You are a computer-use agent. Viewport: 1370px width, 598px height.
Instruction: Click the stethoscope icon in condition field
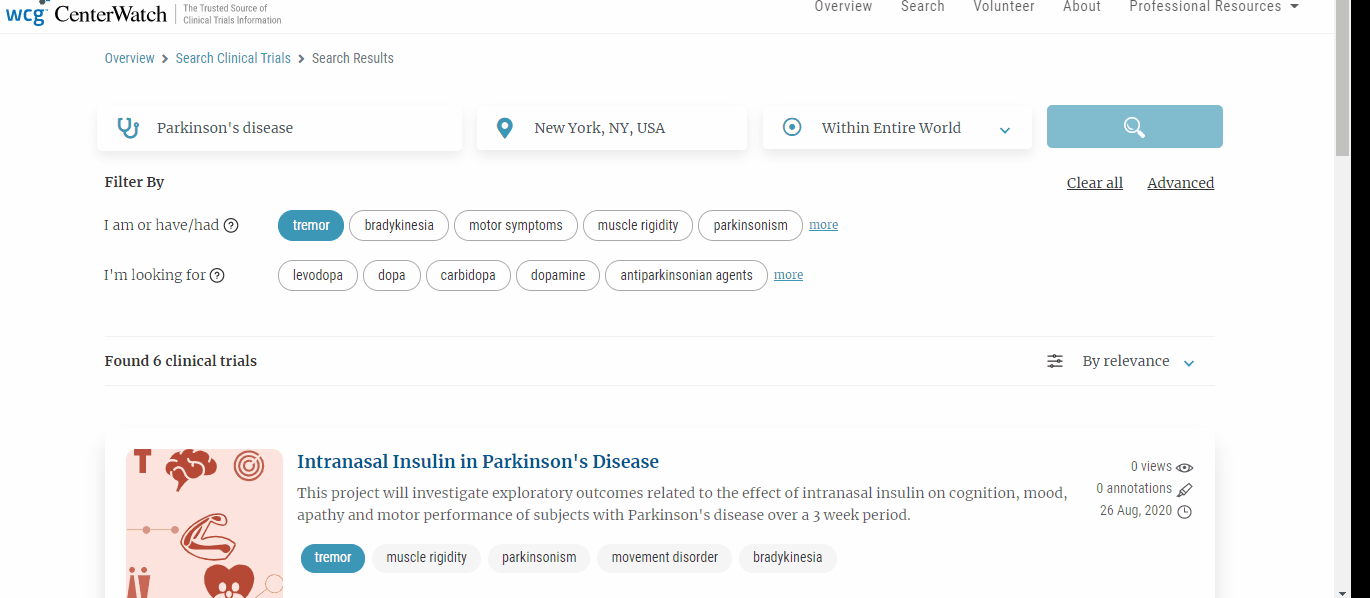coord(128,128)
